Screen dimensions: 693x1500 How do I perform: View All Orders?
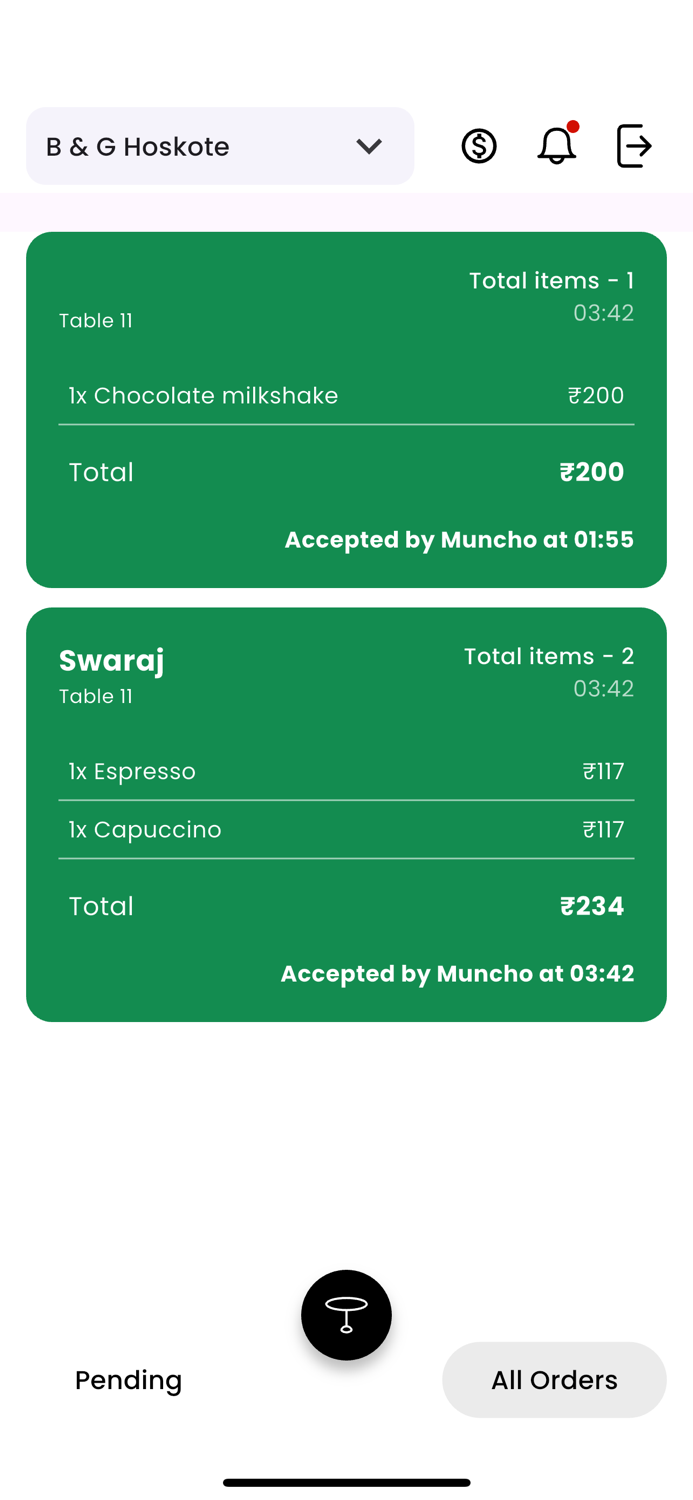click(554, 1379)
